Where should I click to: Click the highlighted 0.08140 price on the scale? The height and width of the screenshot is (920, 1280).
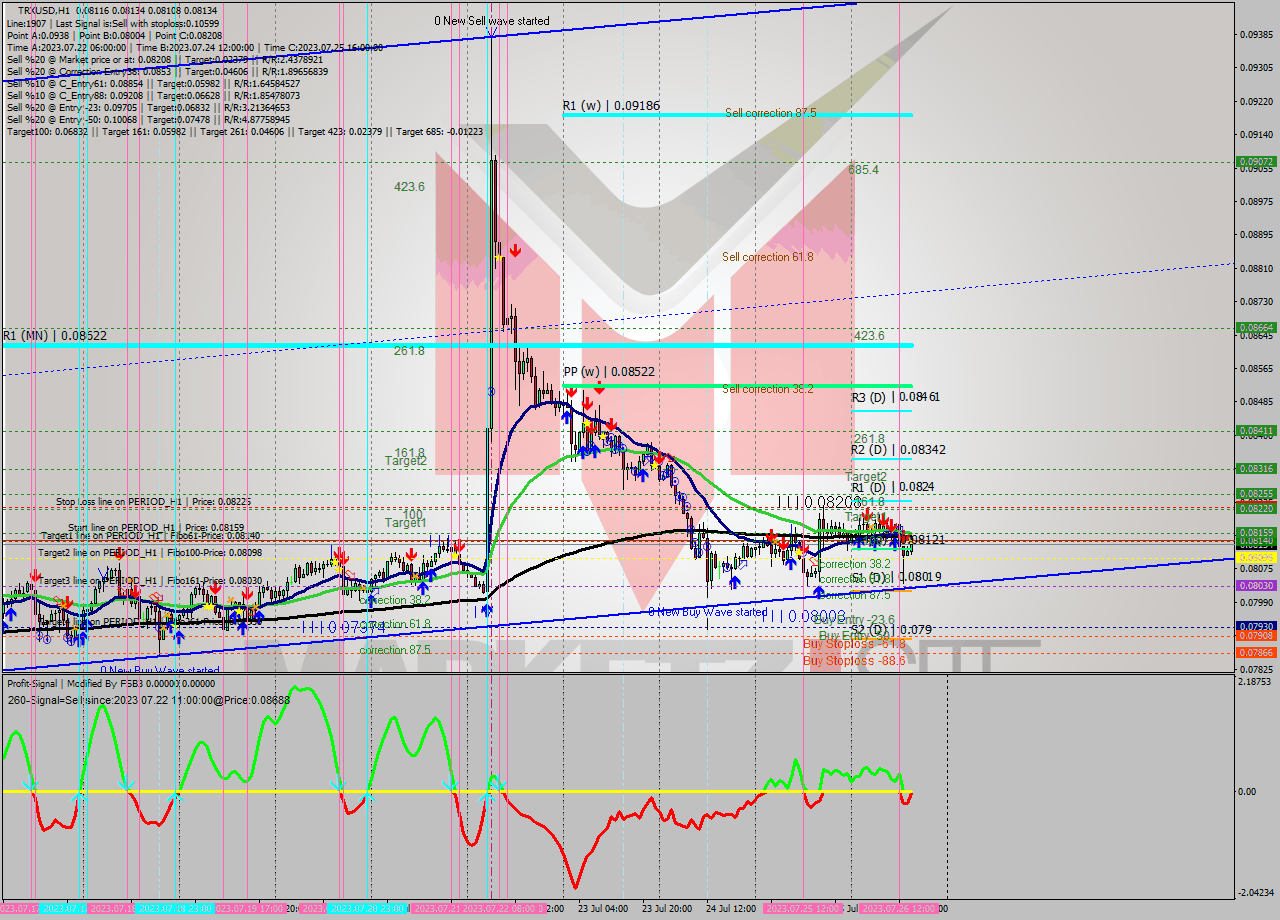(x=1256, y=539)
